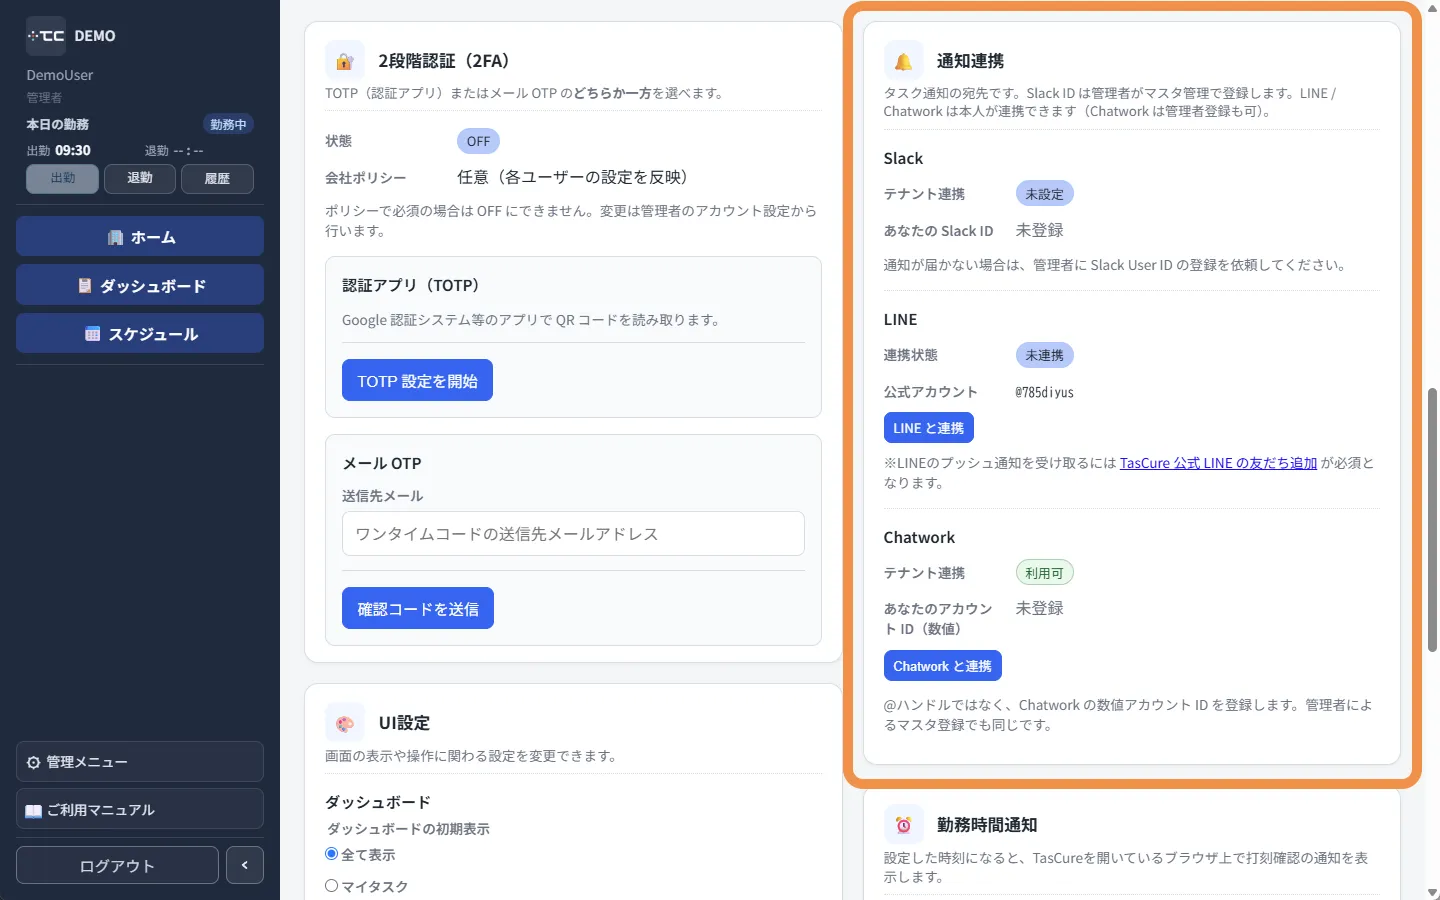Screen dimensions: 1440x900
Task: Collapse the sidebar with the chevron button
Action: pos(245,865)
